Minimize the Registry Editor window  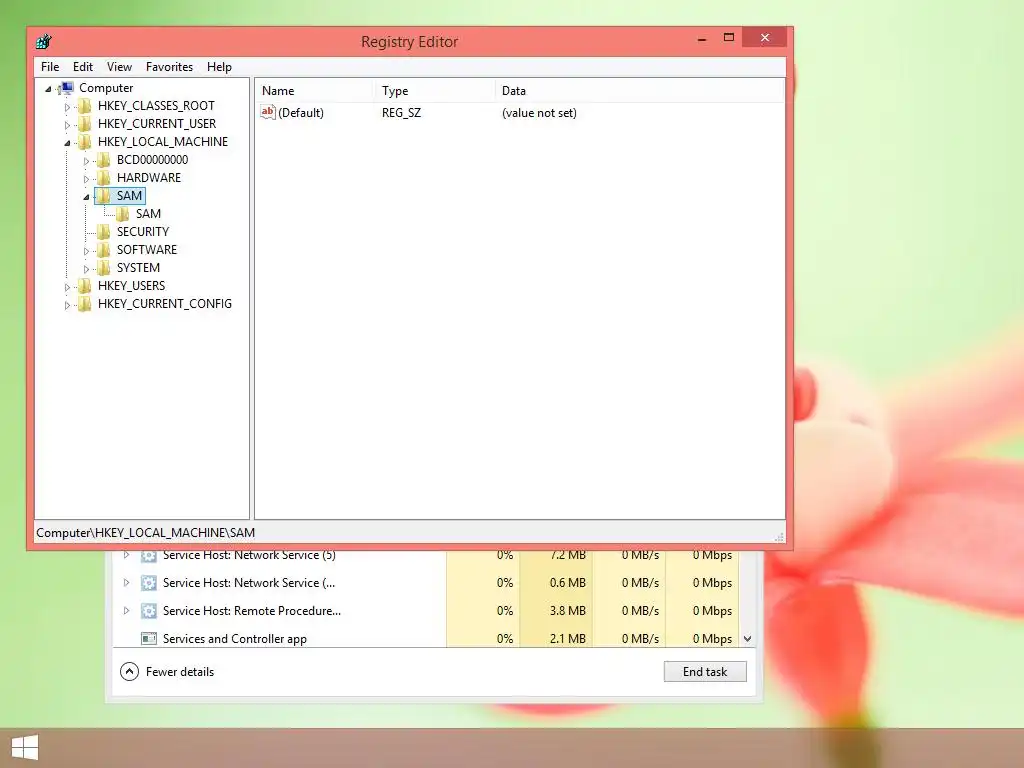coord(702,39)
